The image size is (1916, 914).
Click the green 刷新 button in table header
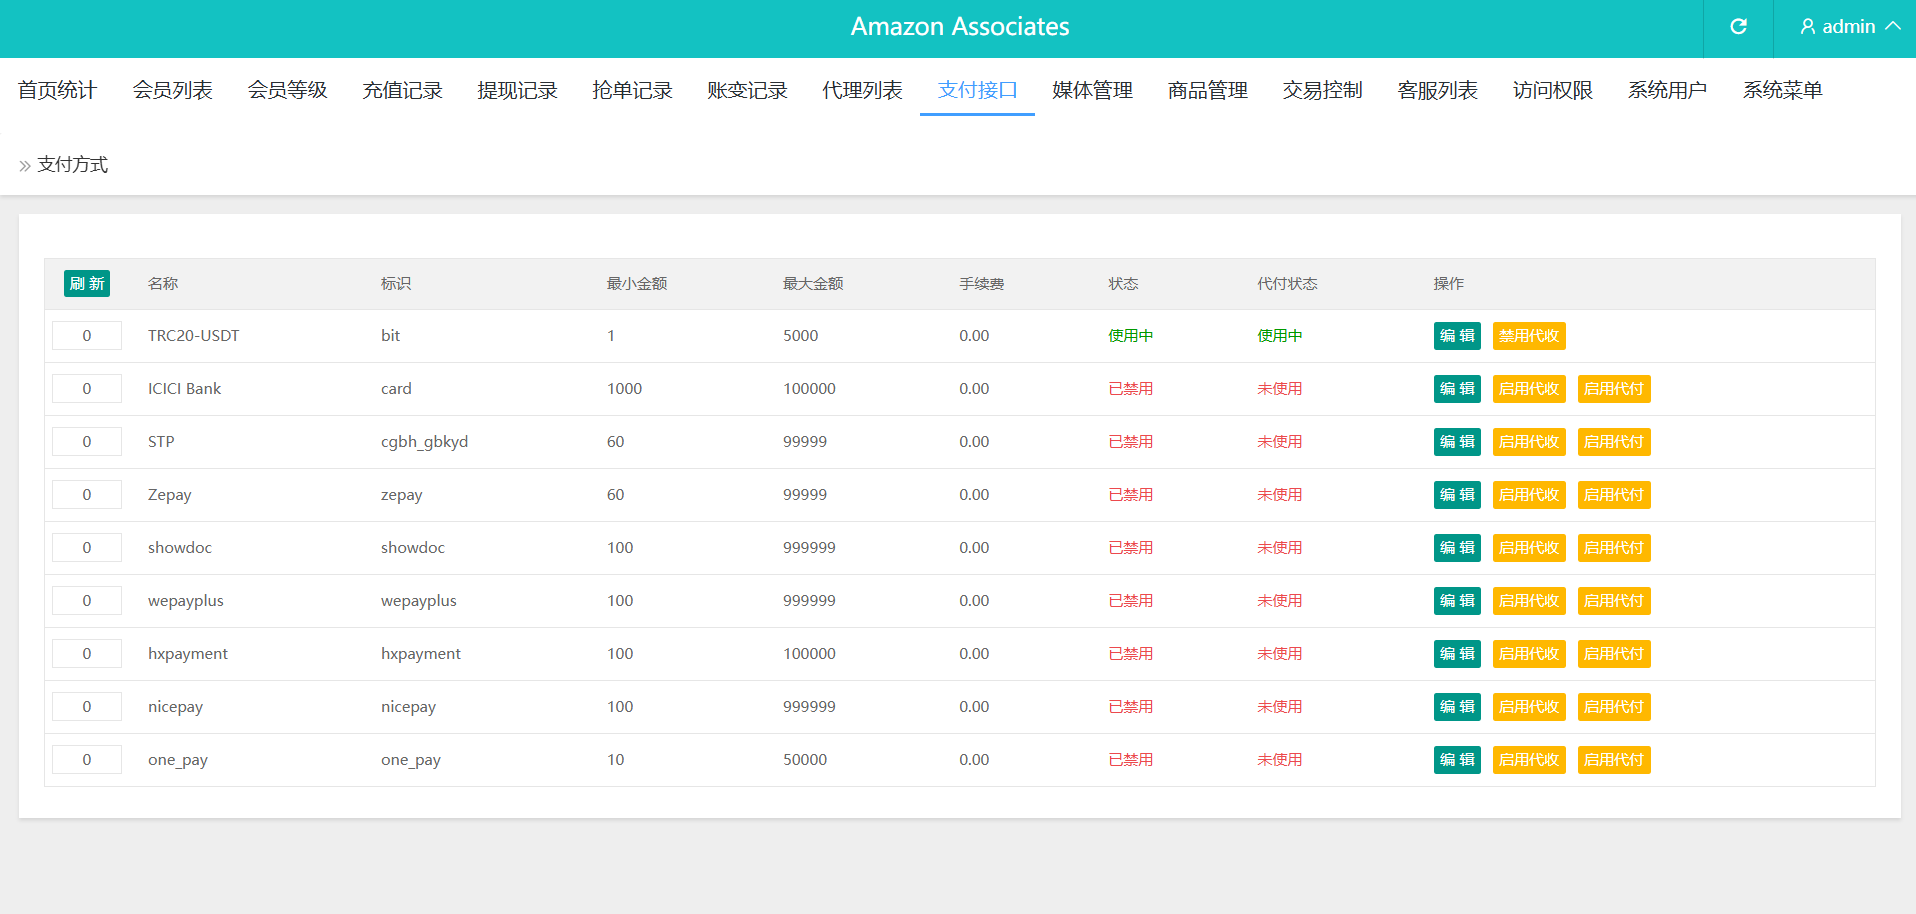tap(87, 284)
